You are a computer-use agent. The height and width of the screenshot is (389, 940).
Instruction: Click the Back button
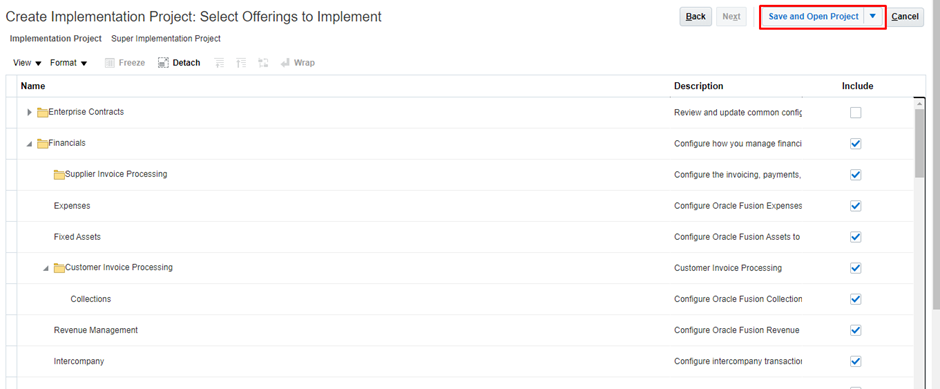[x=695, y=17]
